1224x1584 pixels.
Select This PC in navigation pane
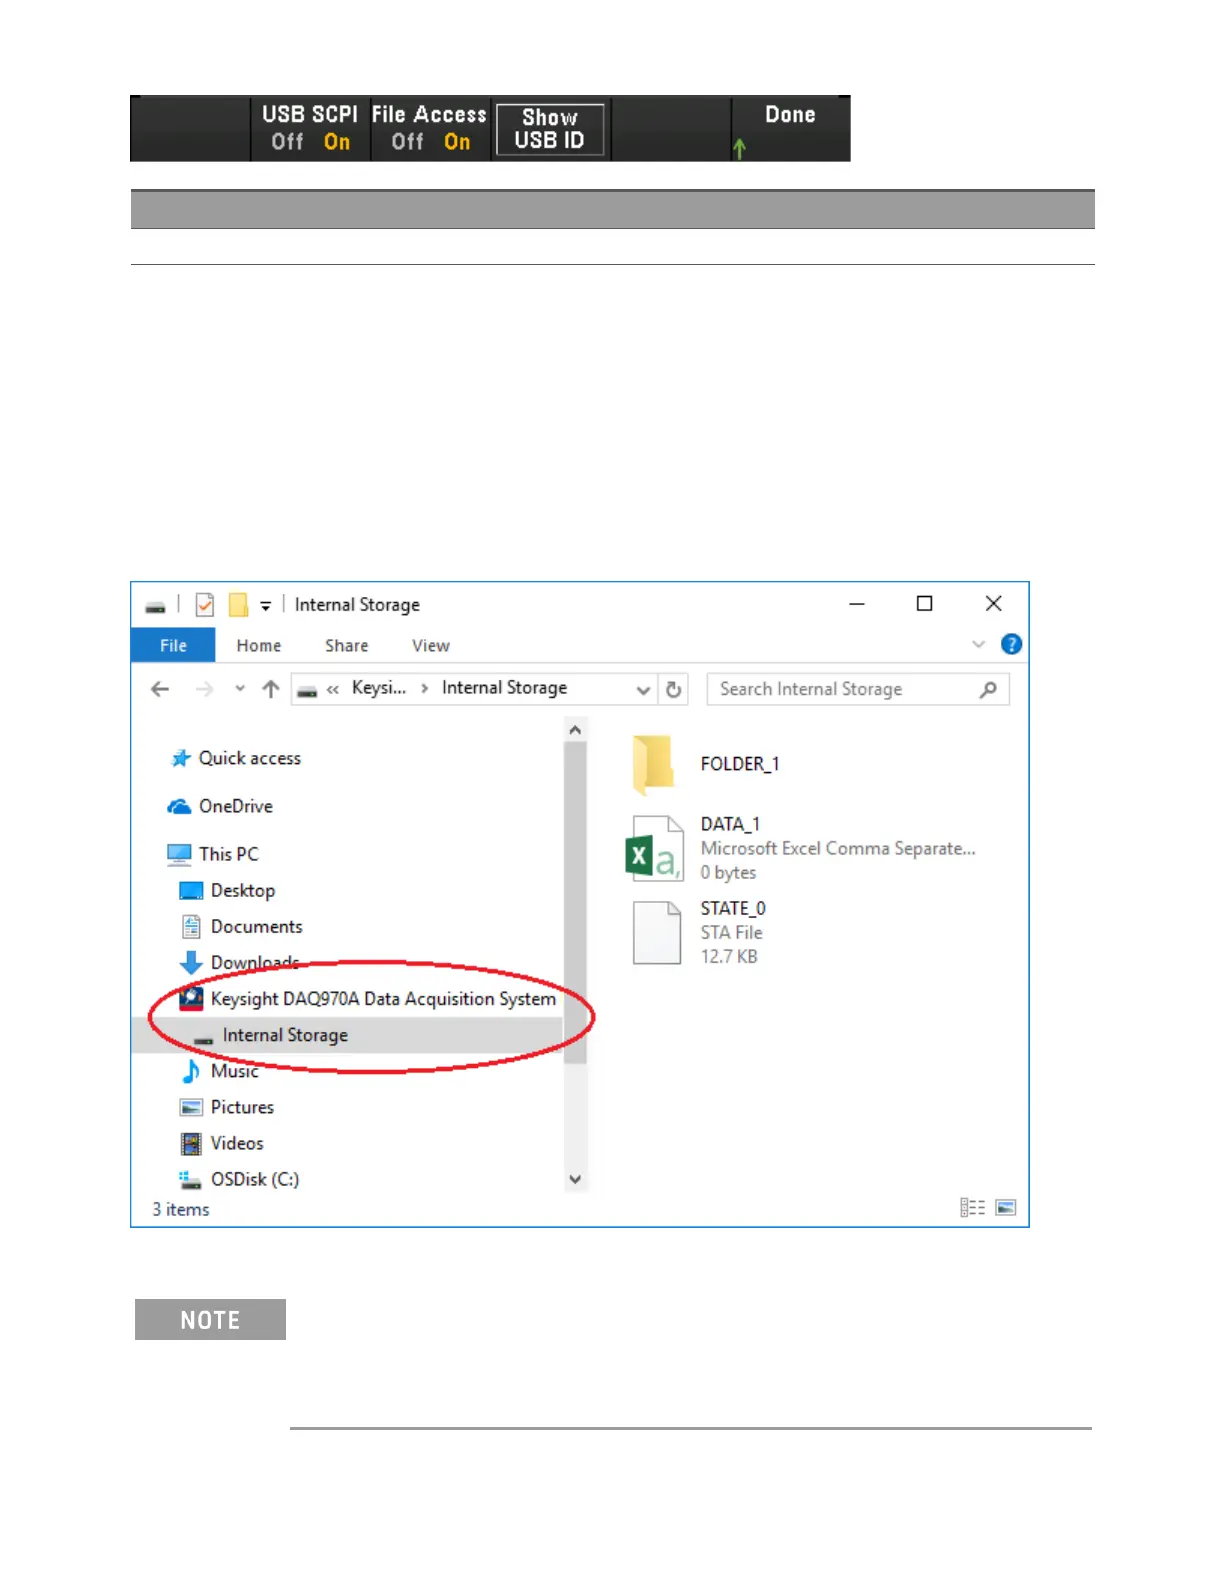(228, 854)
